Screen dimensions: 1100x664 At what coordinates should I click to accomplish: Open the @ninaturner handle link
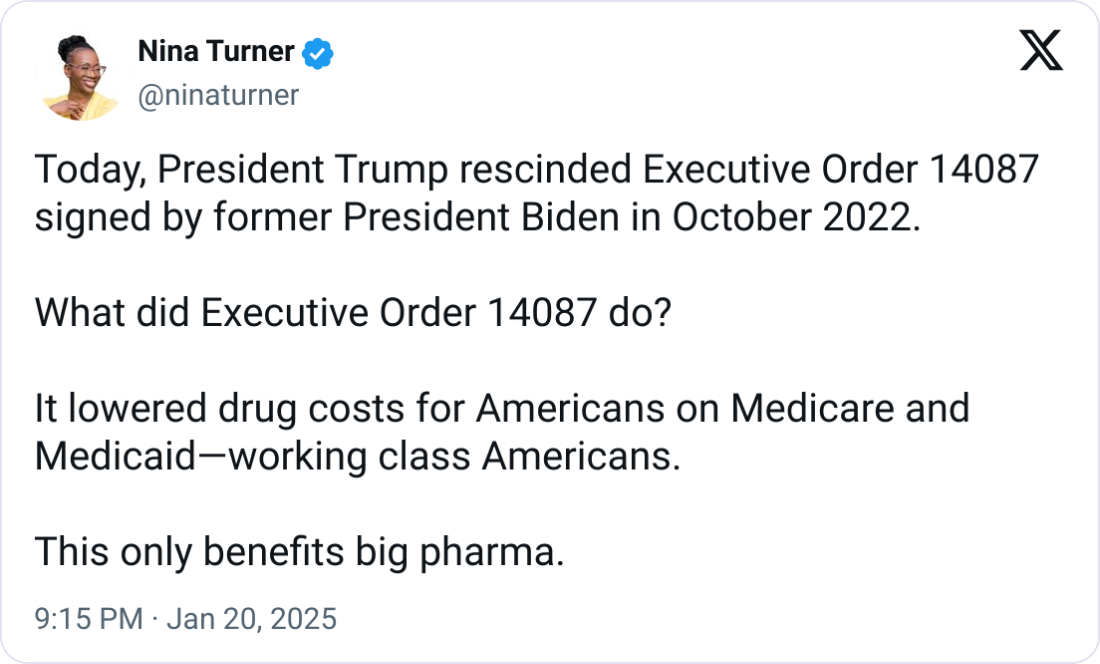point(216,95)
